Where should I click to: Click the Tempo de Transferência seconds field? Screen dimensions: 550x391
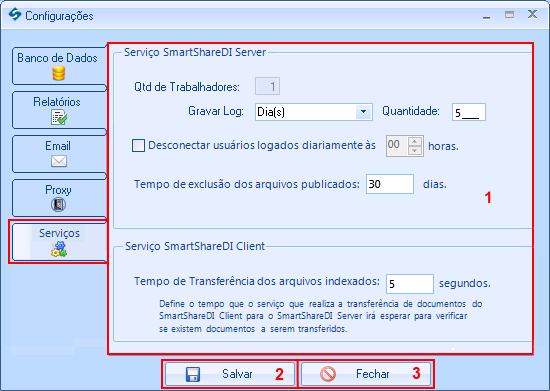click(x=410, y=284)
